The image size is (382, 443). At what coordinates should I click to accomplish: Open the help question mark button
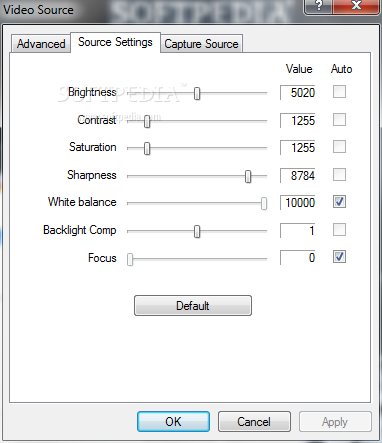(x=318, y=6)
